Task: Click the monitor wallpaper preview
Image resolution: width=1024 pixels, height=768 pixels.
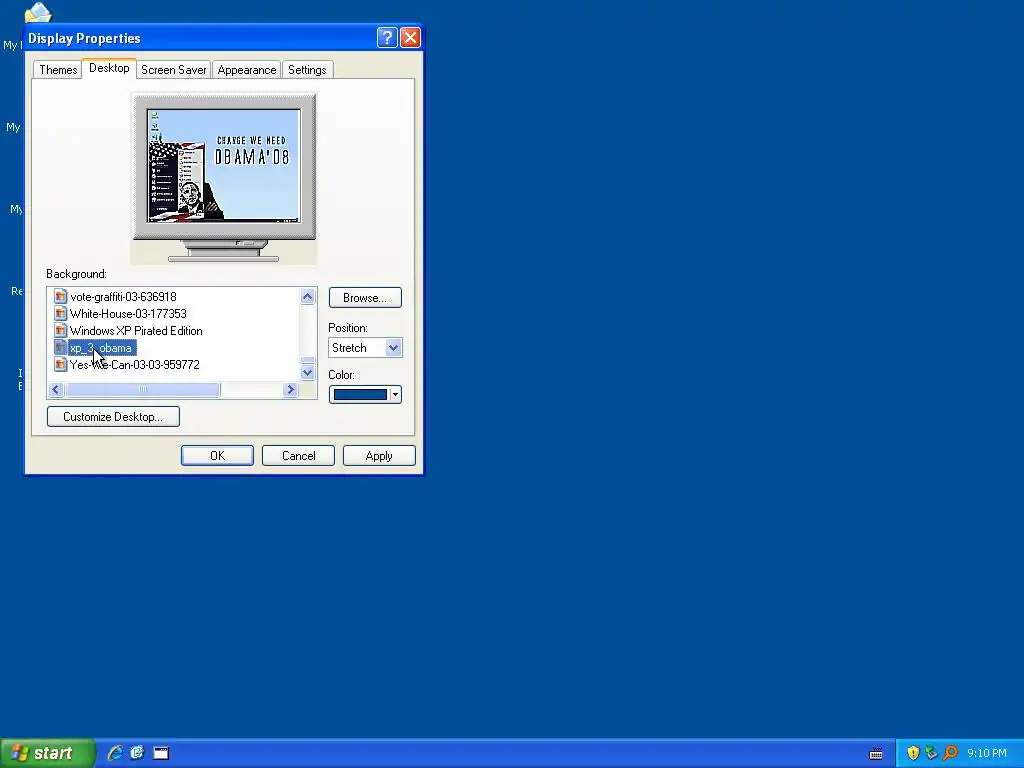Action: 224,165
